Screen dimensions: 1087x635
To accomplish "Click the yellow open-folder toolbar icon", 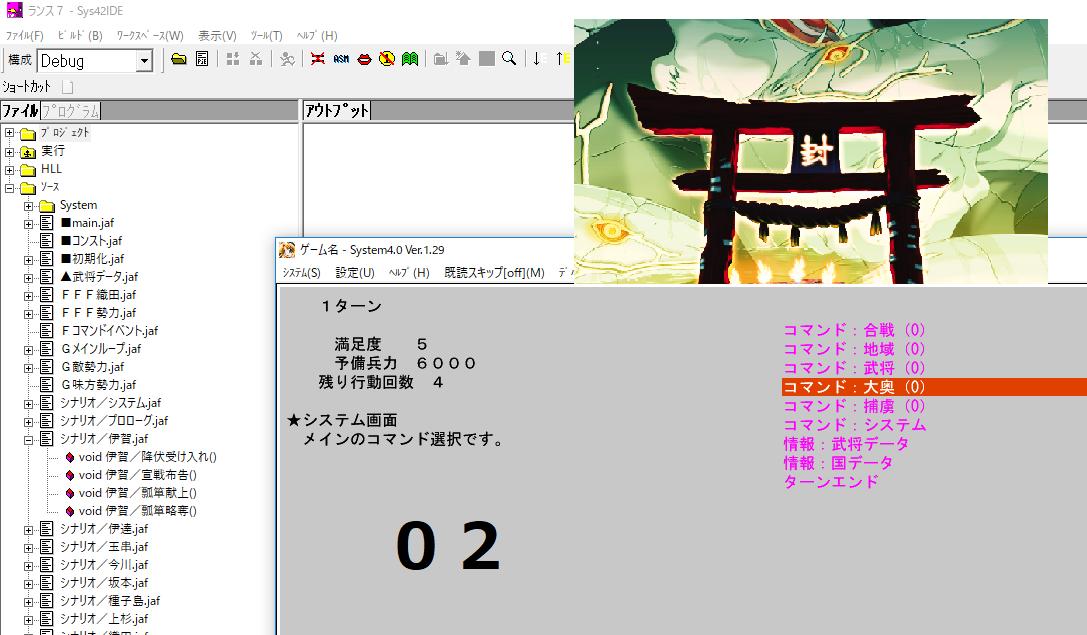I will (179, 59).
